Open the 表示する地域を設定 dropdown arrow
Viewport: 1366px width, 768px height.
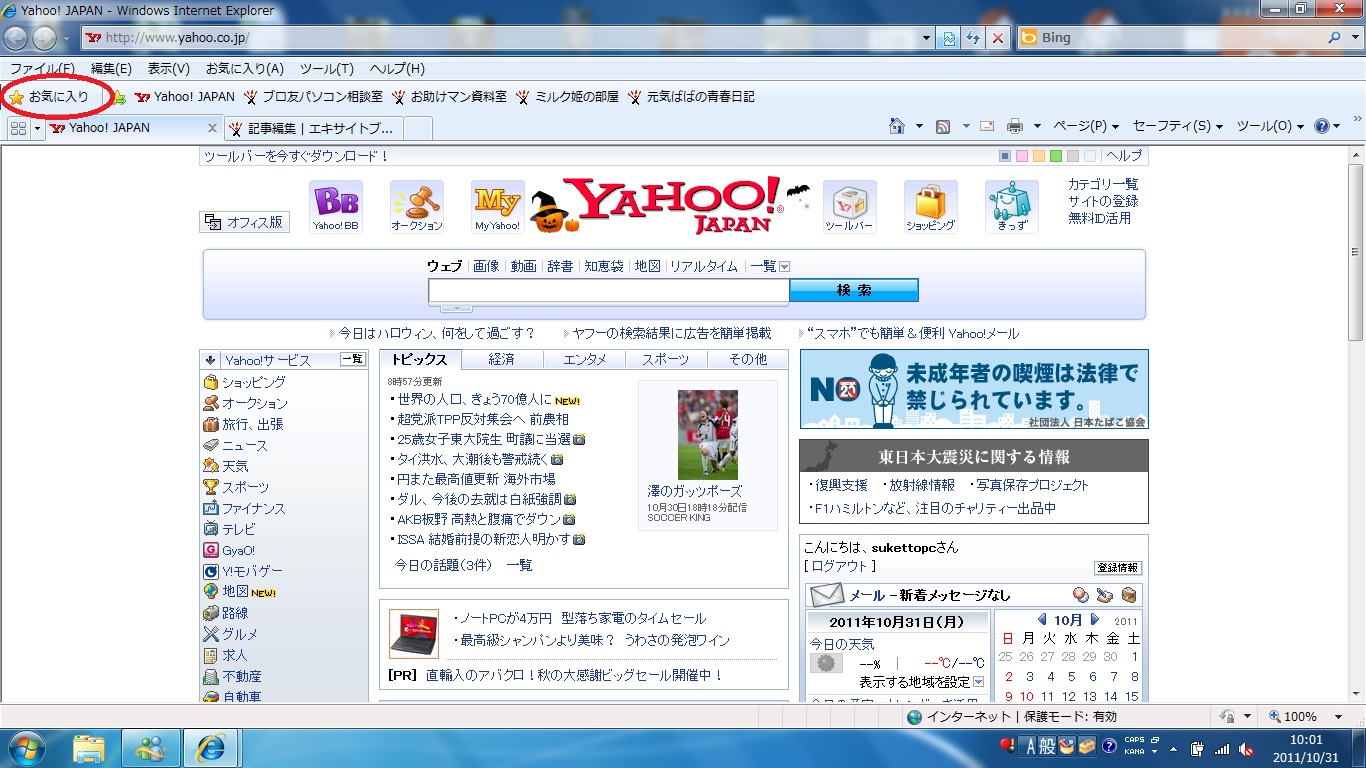(x=978, y=682)
